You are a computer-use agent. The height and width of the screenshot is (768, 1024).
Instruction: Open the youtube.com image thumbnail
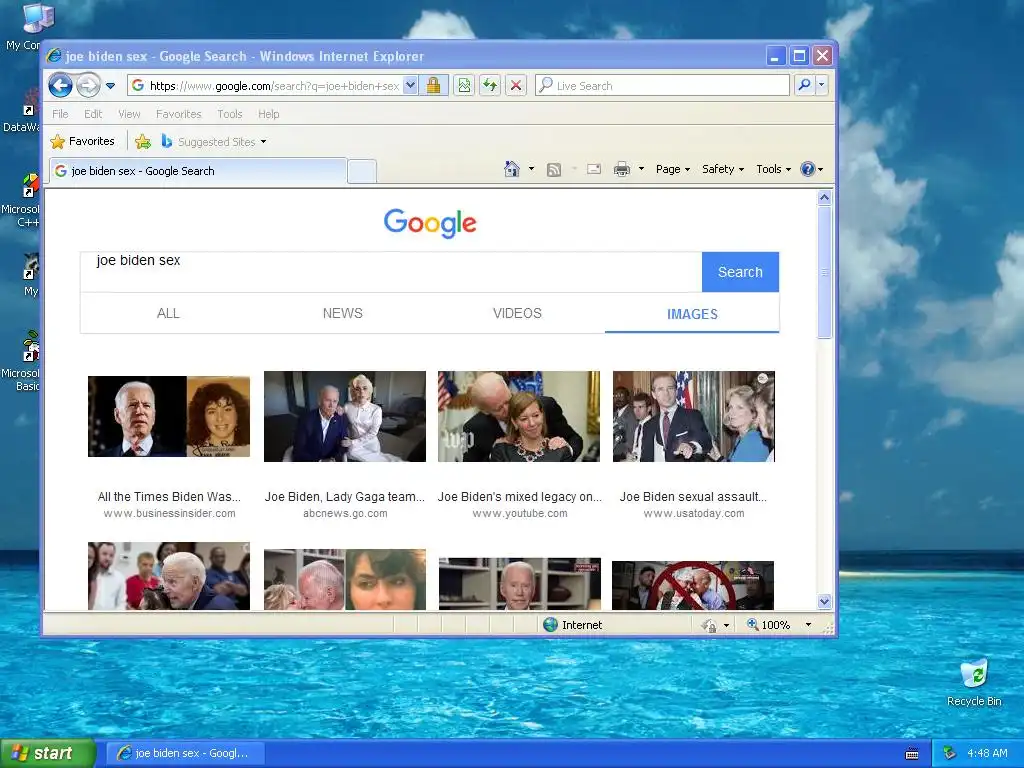(519, 417)
